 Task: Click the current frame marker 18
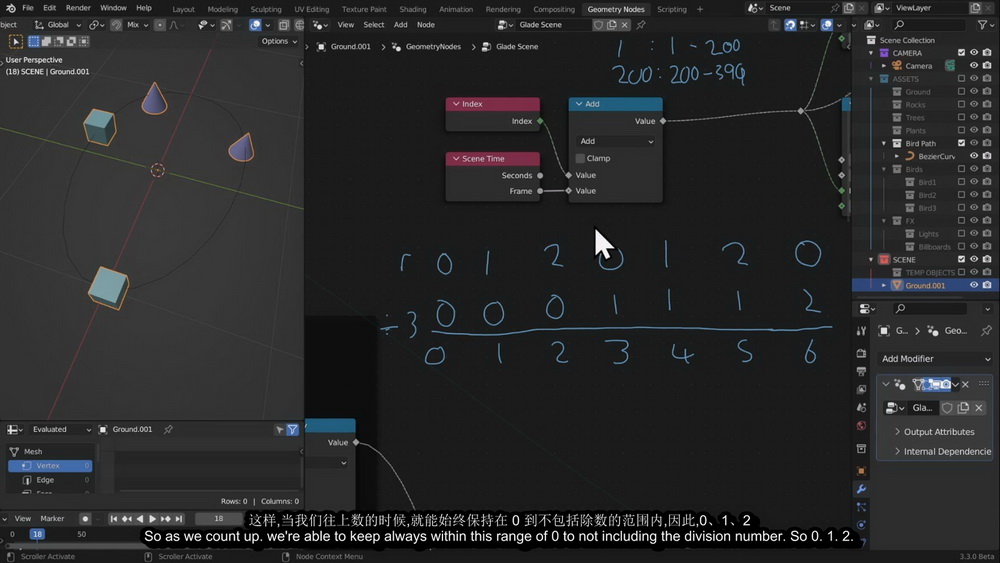click(37, 534)
